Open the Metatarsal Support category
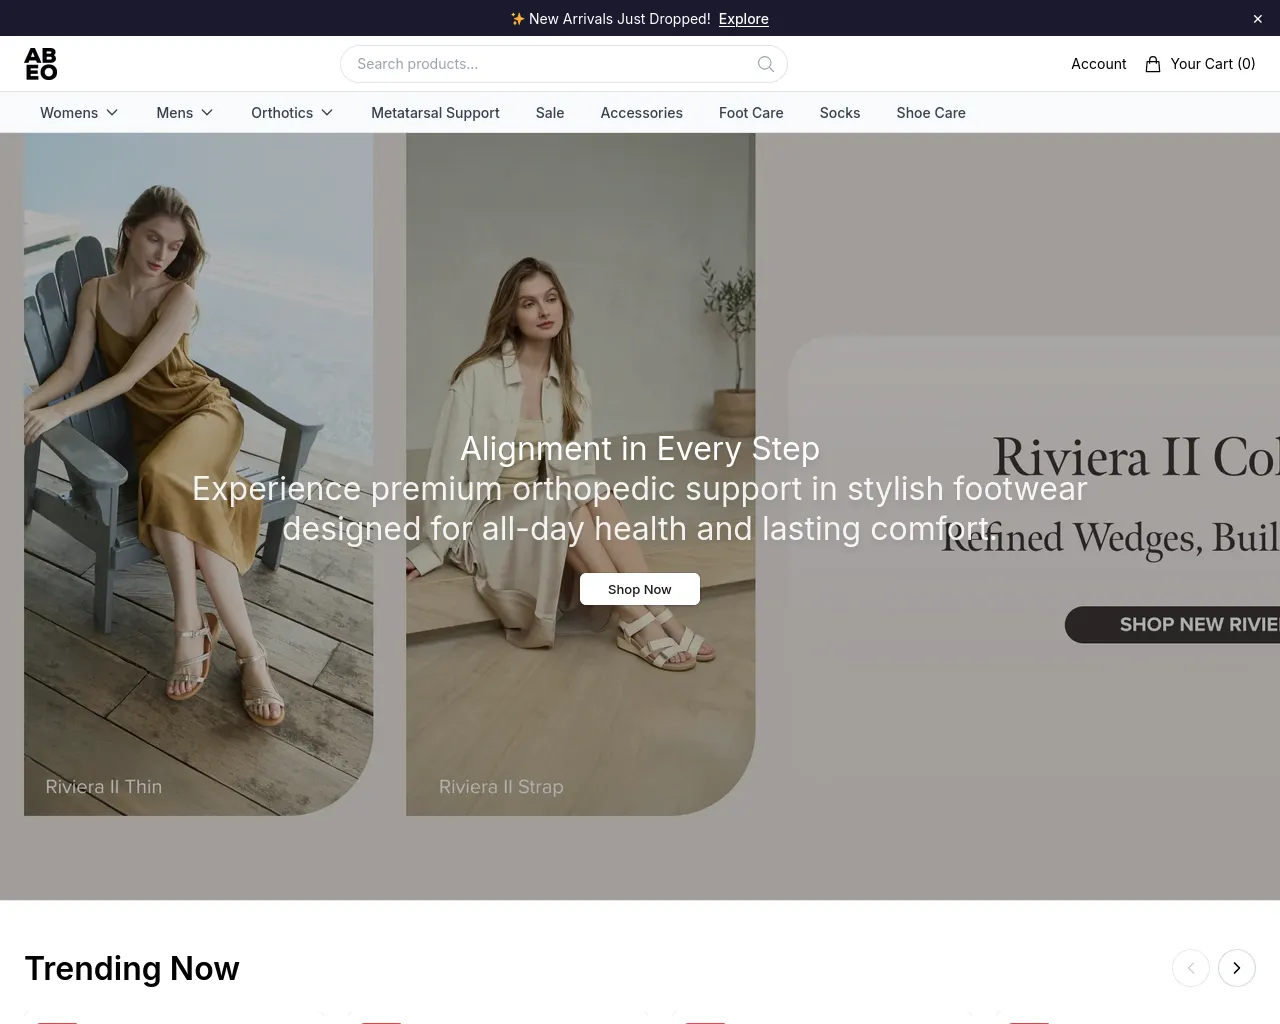The image size is (1280, 1024). pos(435,113)
